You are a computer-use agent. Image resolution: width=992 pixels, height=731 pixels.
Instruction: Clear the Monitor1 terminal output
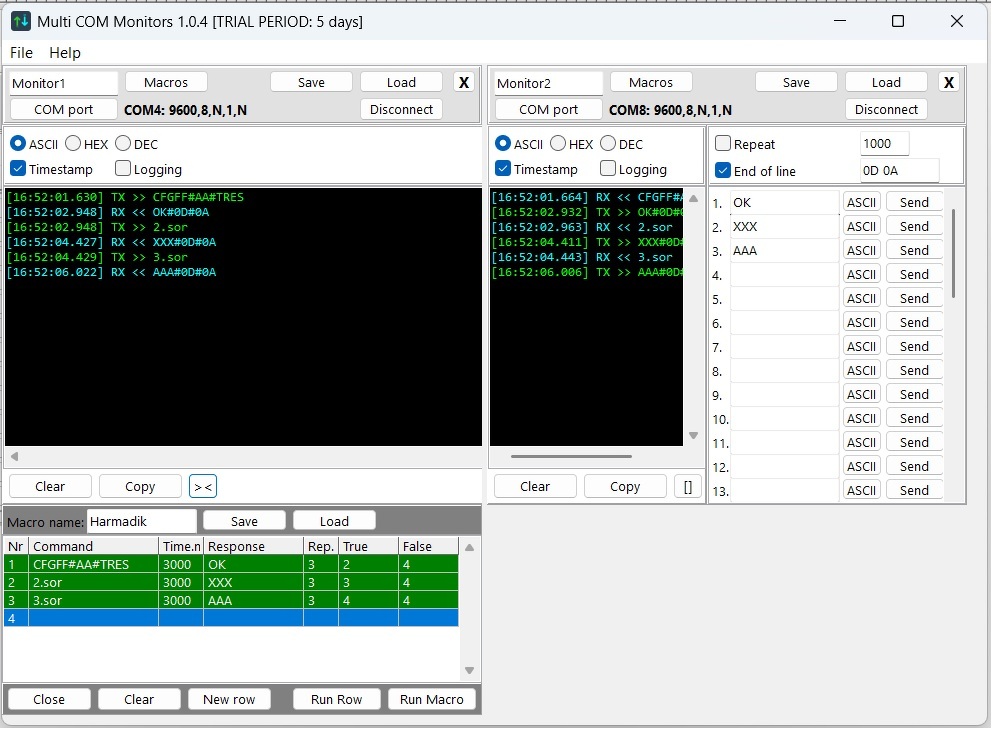[x=50, y=486]
